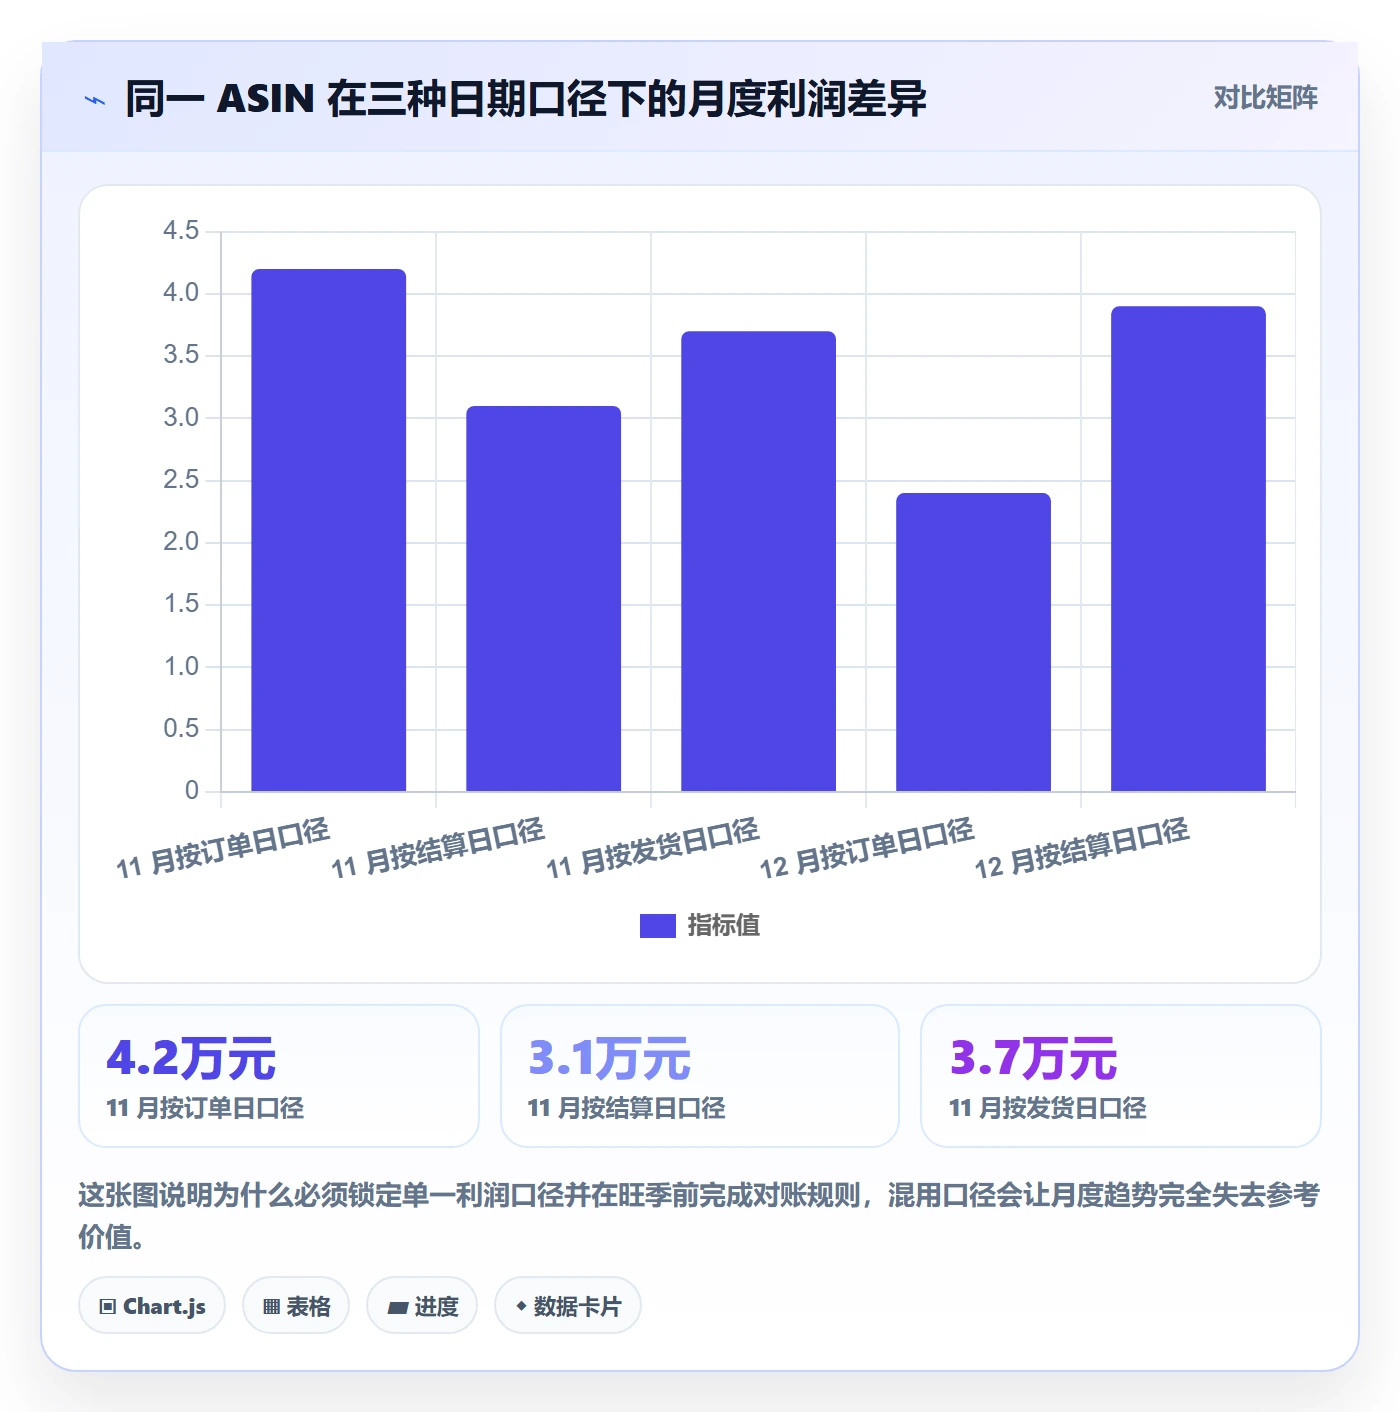Click the description paragraph starting 这张图说明
Viewport: 1400px width, 1412px height.
699,1215
